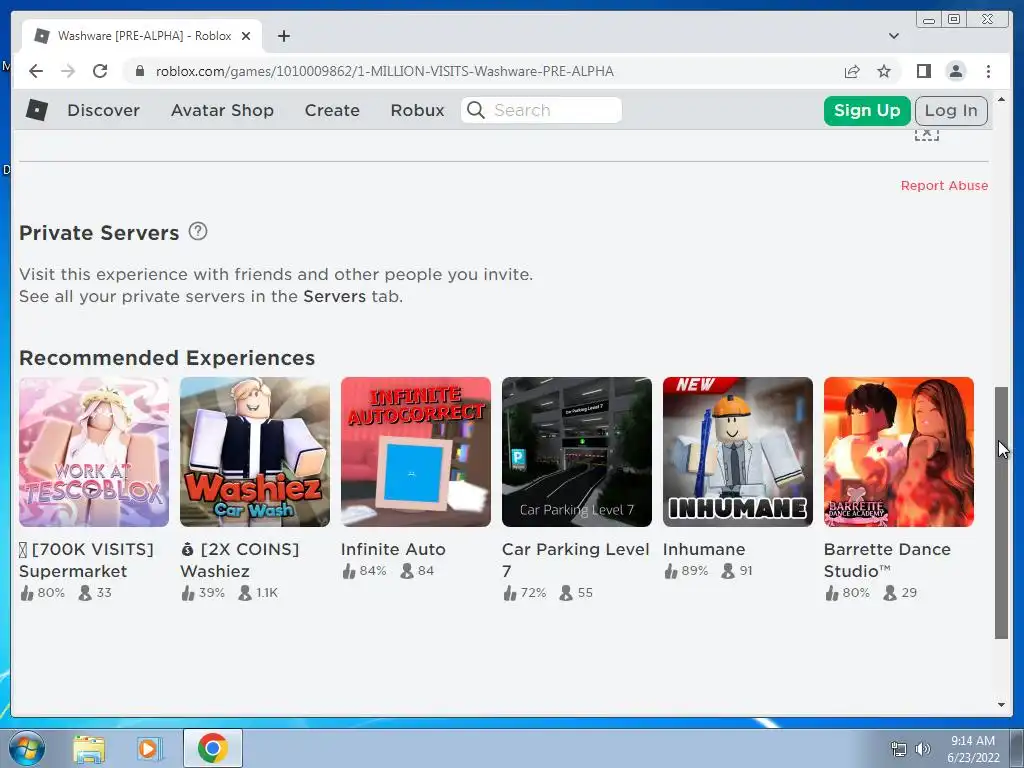Click the scrollbar down arrow

pos(1001,705)
